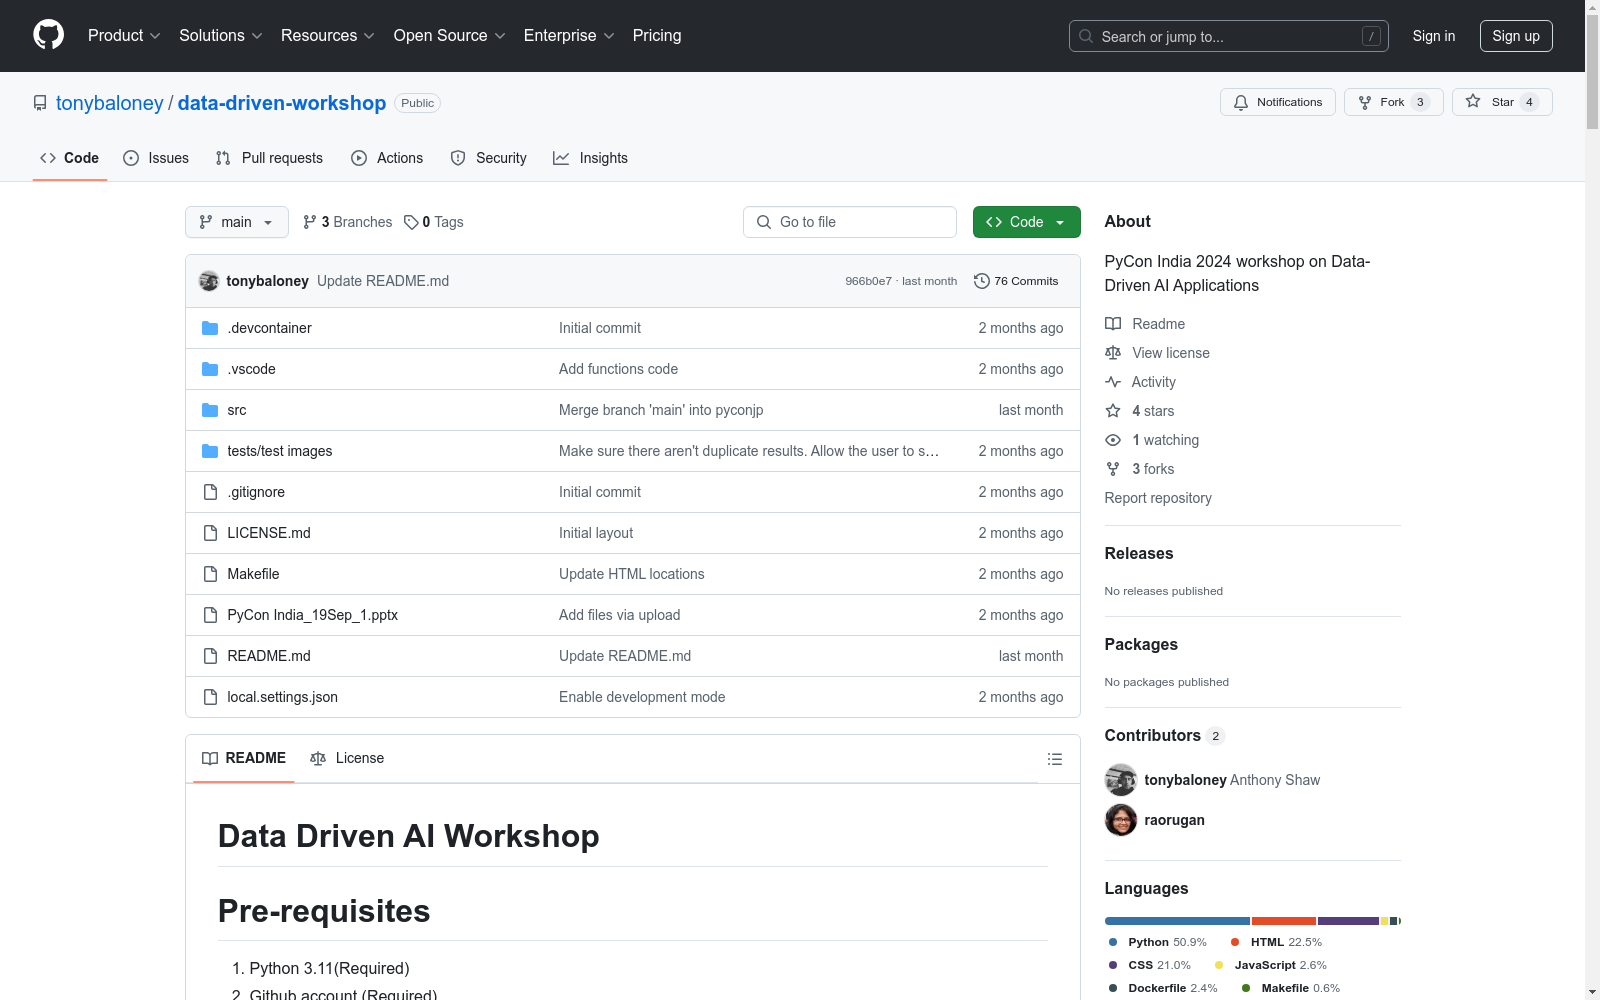Click the eye icon beside watching
1600x1000 pixels.
pos(1113,440)
